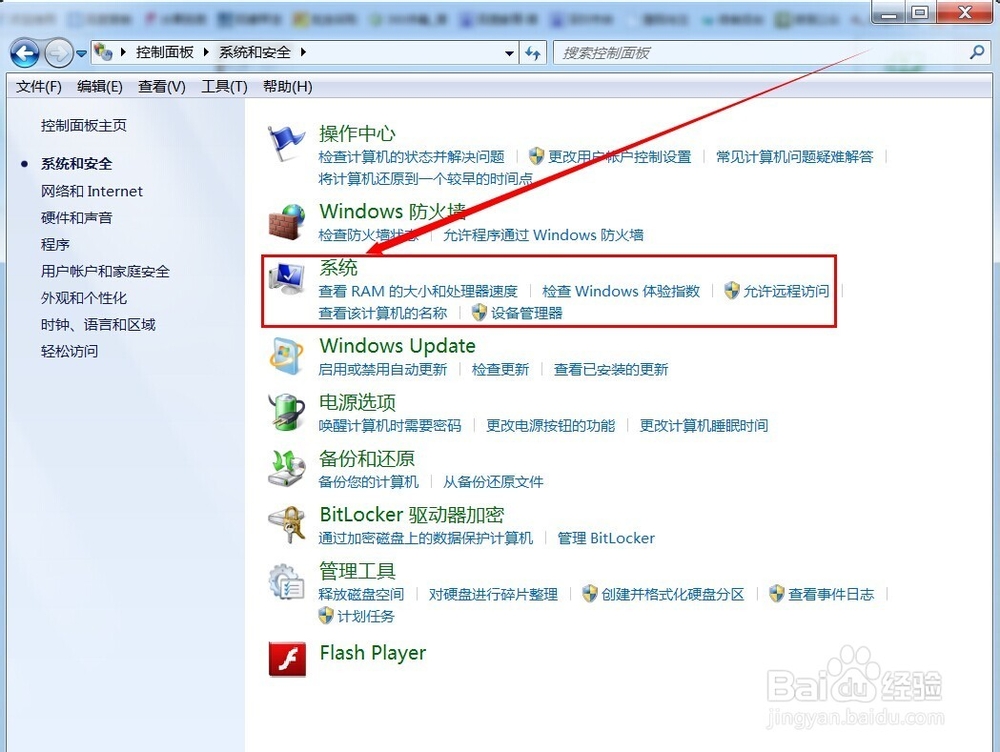Open the 工具(T) menu
The image size is (1000, 752).
[x=223, y=86]
